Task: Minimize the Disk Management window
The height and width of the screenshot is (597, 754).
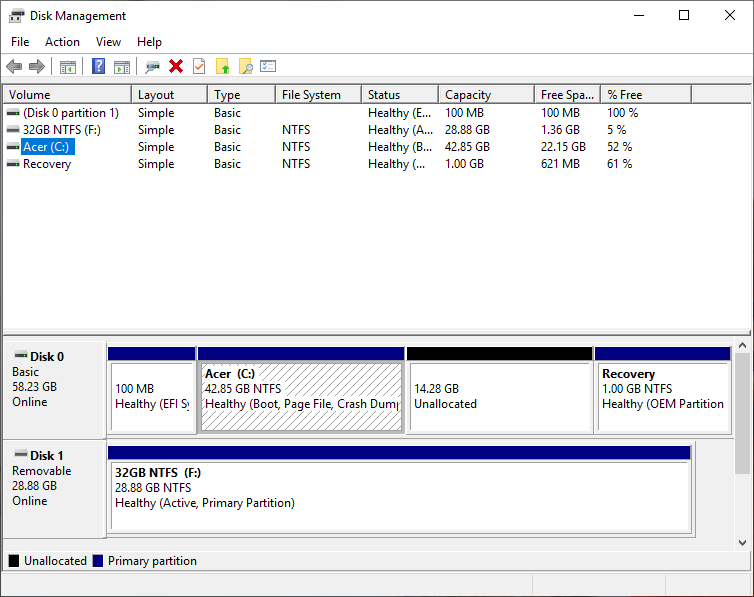Action: tap(639, 15)
